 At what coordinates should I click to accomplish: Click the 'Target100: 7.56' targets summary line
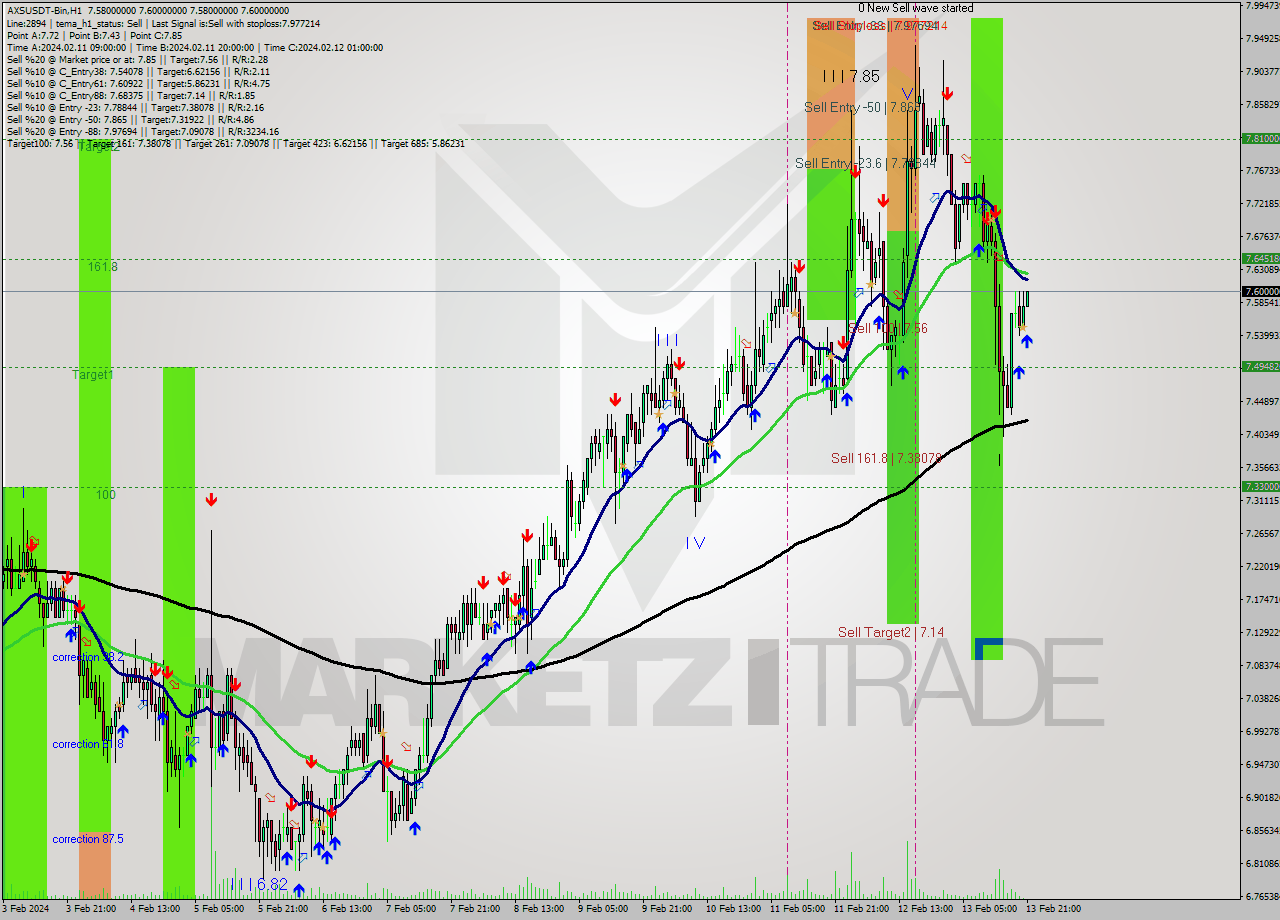click(x=236, y=144)
